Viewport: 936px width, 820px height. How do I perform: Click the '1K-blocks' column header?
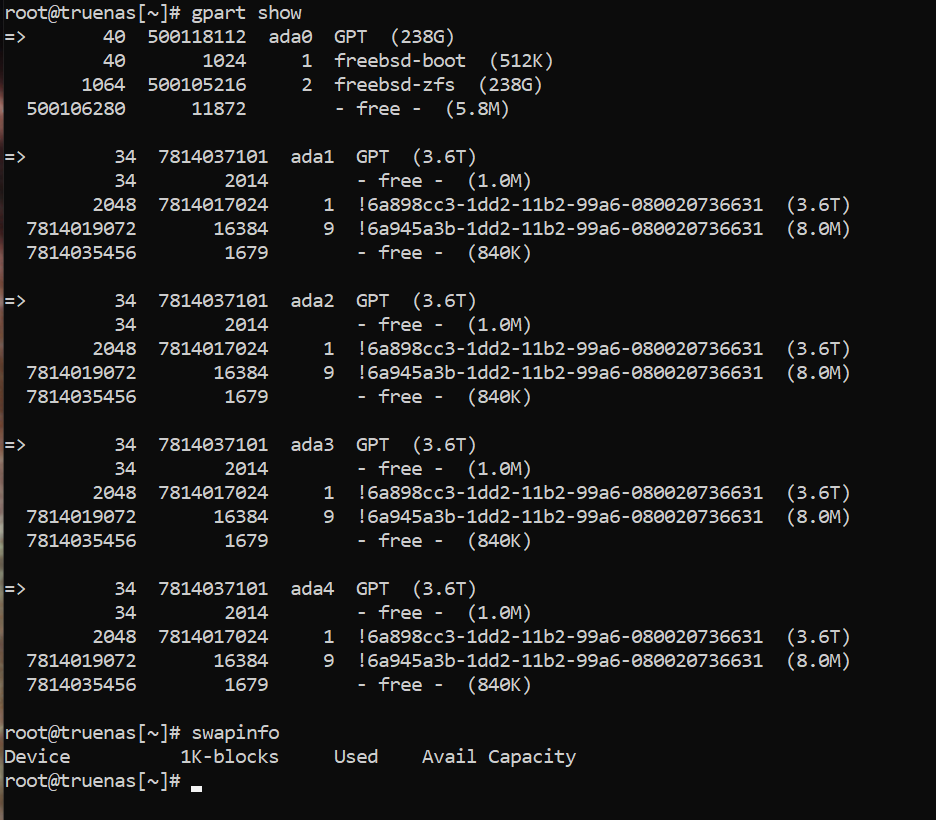pyautogui.click(x=229, y=757)
